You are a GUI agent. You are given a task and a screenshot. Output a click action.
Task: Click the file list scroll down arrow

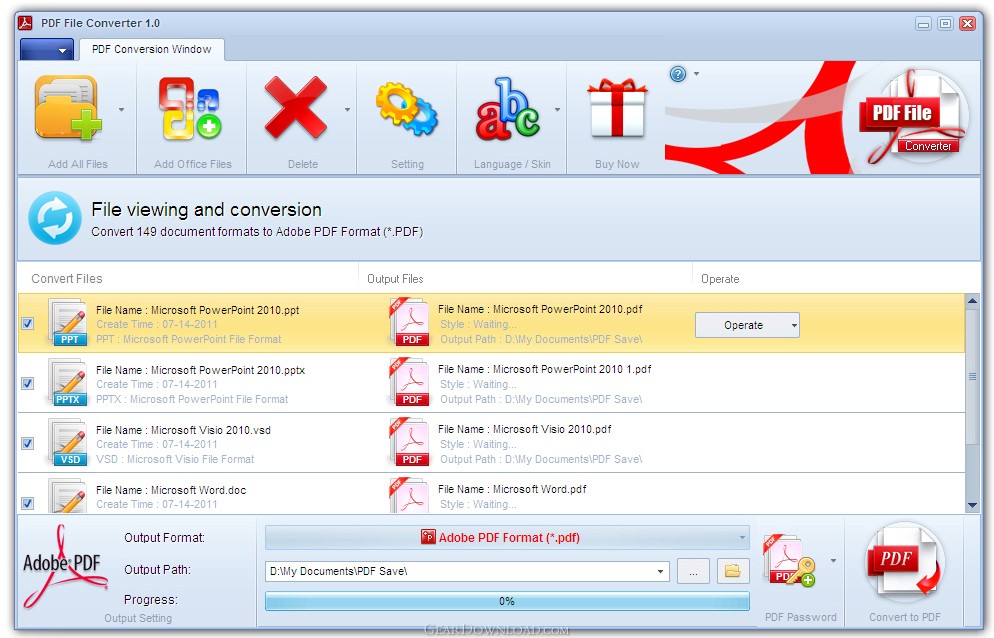click(x=972, y=505)
